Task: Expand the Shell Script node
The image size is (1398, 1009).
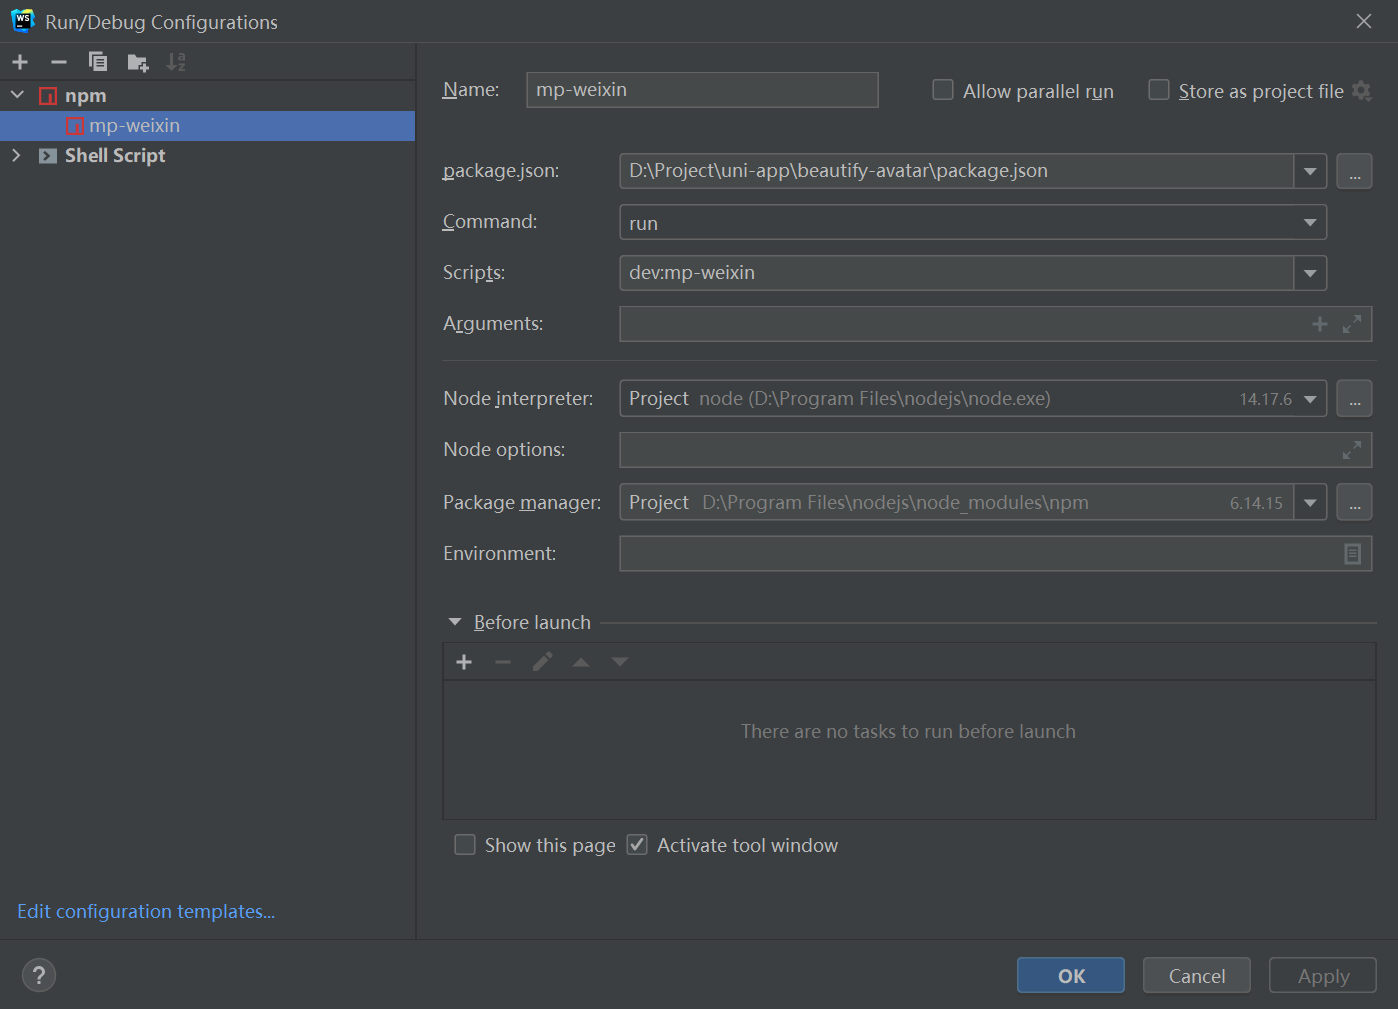Action: tap(16, 155)
